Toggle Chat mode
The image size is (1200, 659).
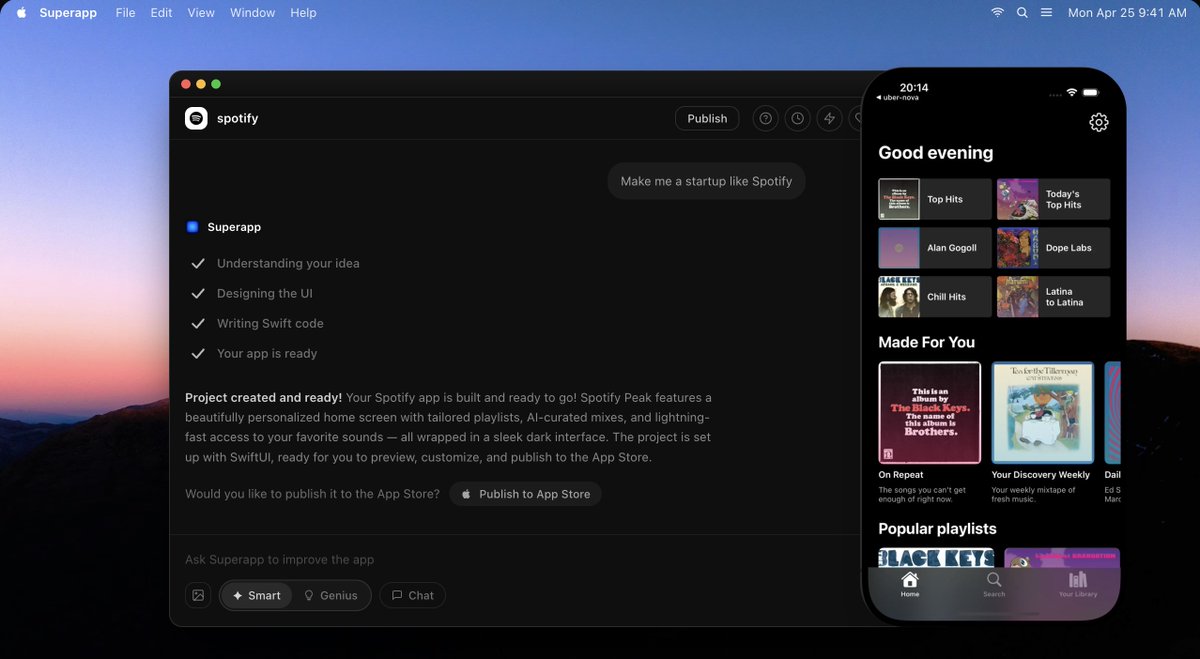tap(413, 595)
